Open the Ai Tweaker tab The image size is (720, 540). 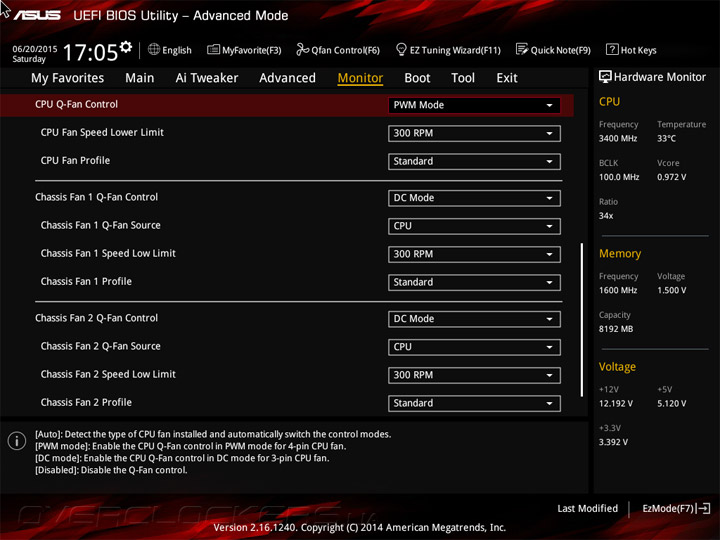pos(207,78)
